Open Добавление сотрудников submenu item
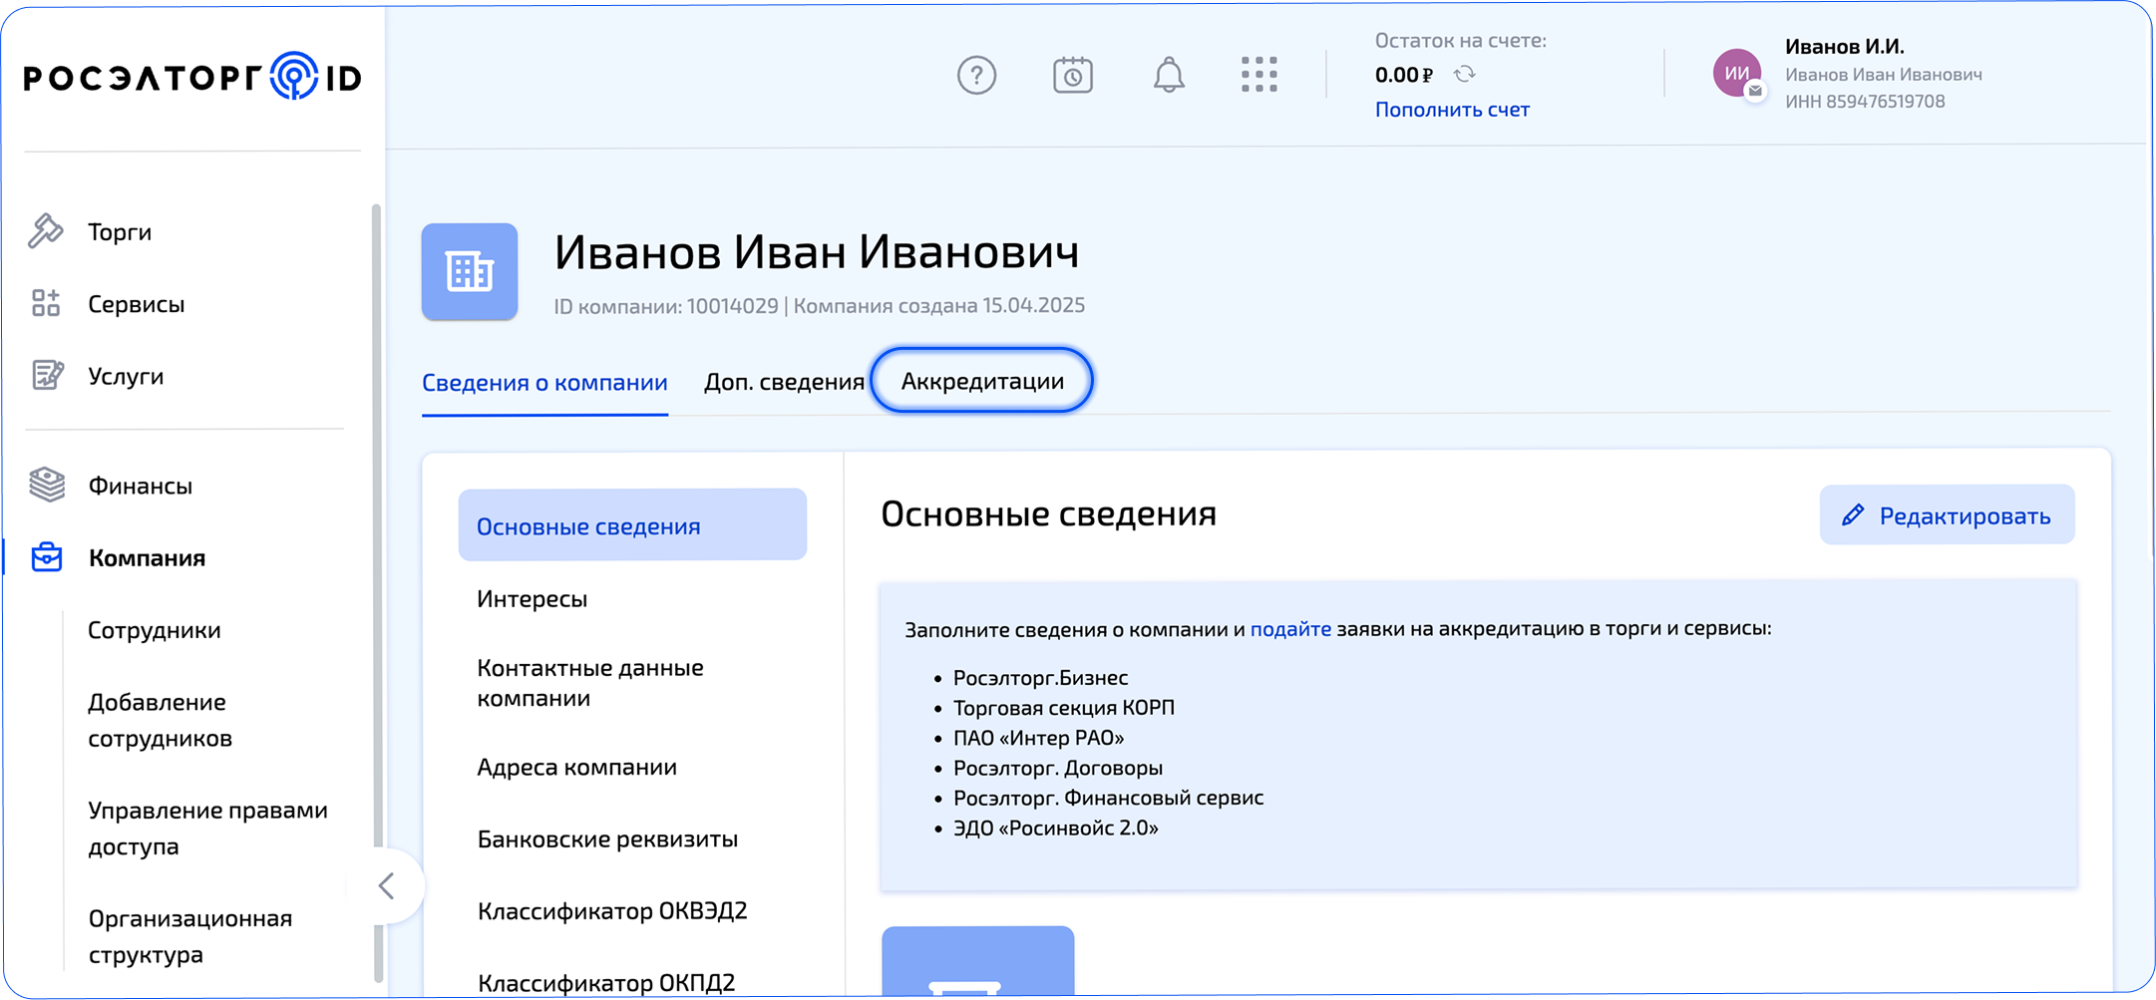The width and height of the screenshot is (2156, 1000). point(160,720)
